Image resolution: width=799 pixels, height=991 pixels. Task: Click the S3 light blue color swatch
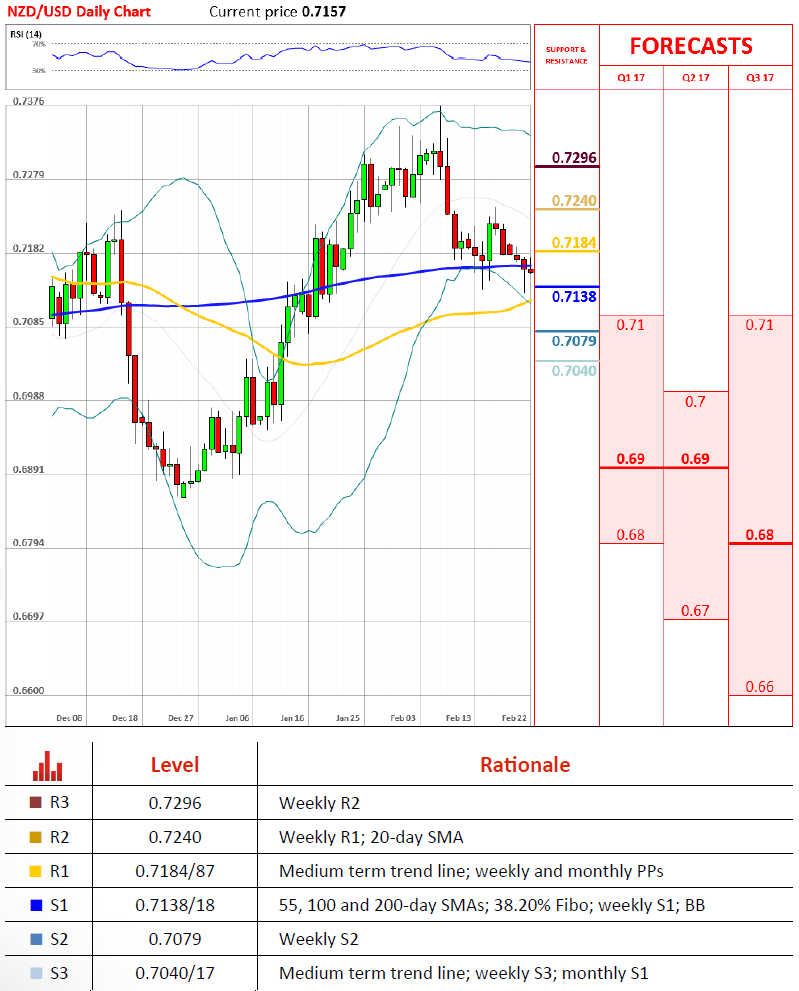coord(36,973)
